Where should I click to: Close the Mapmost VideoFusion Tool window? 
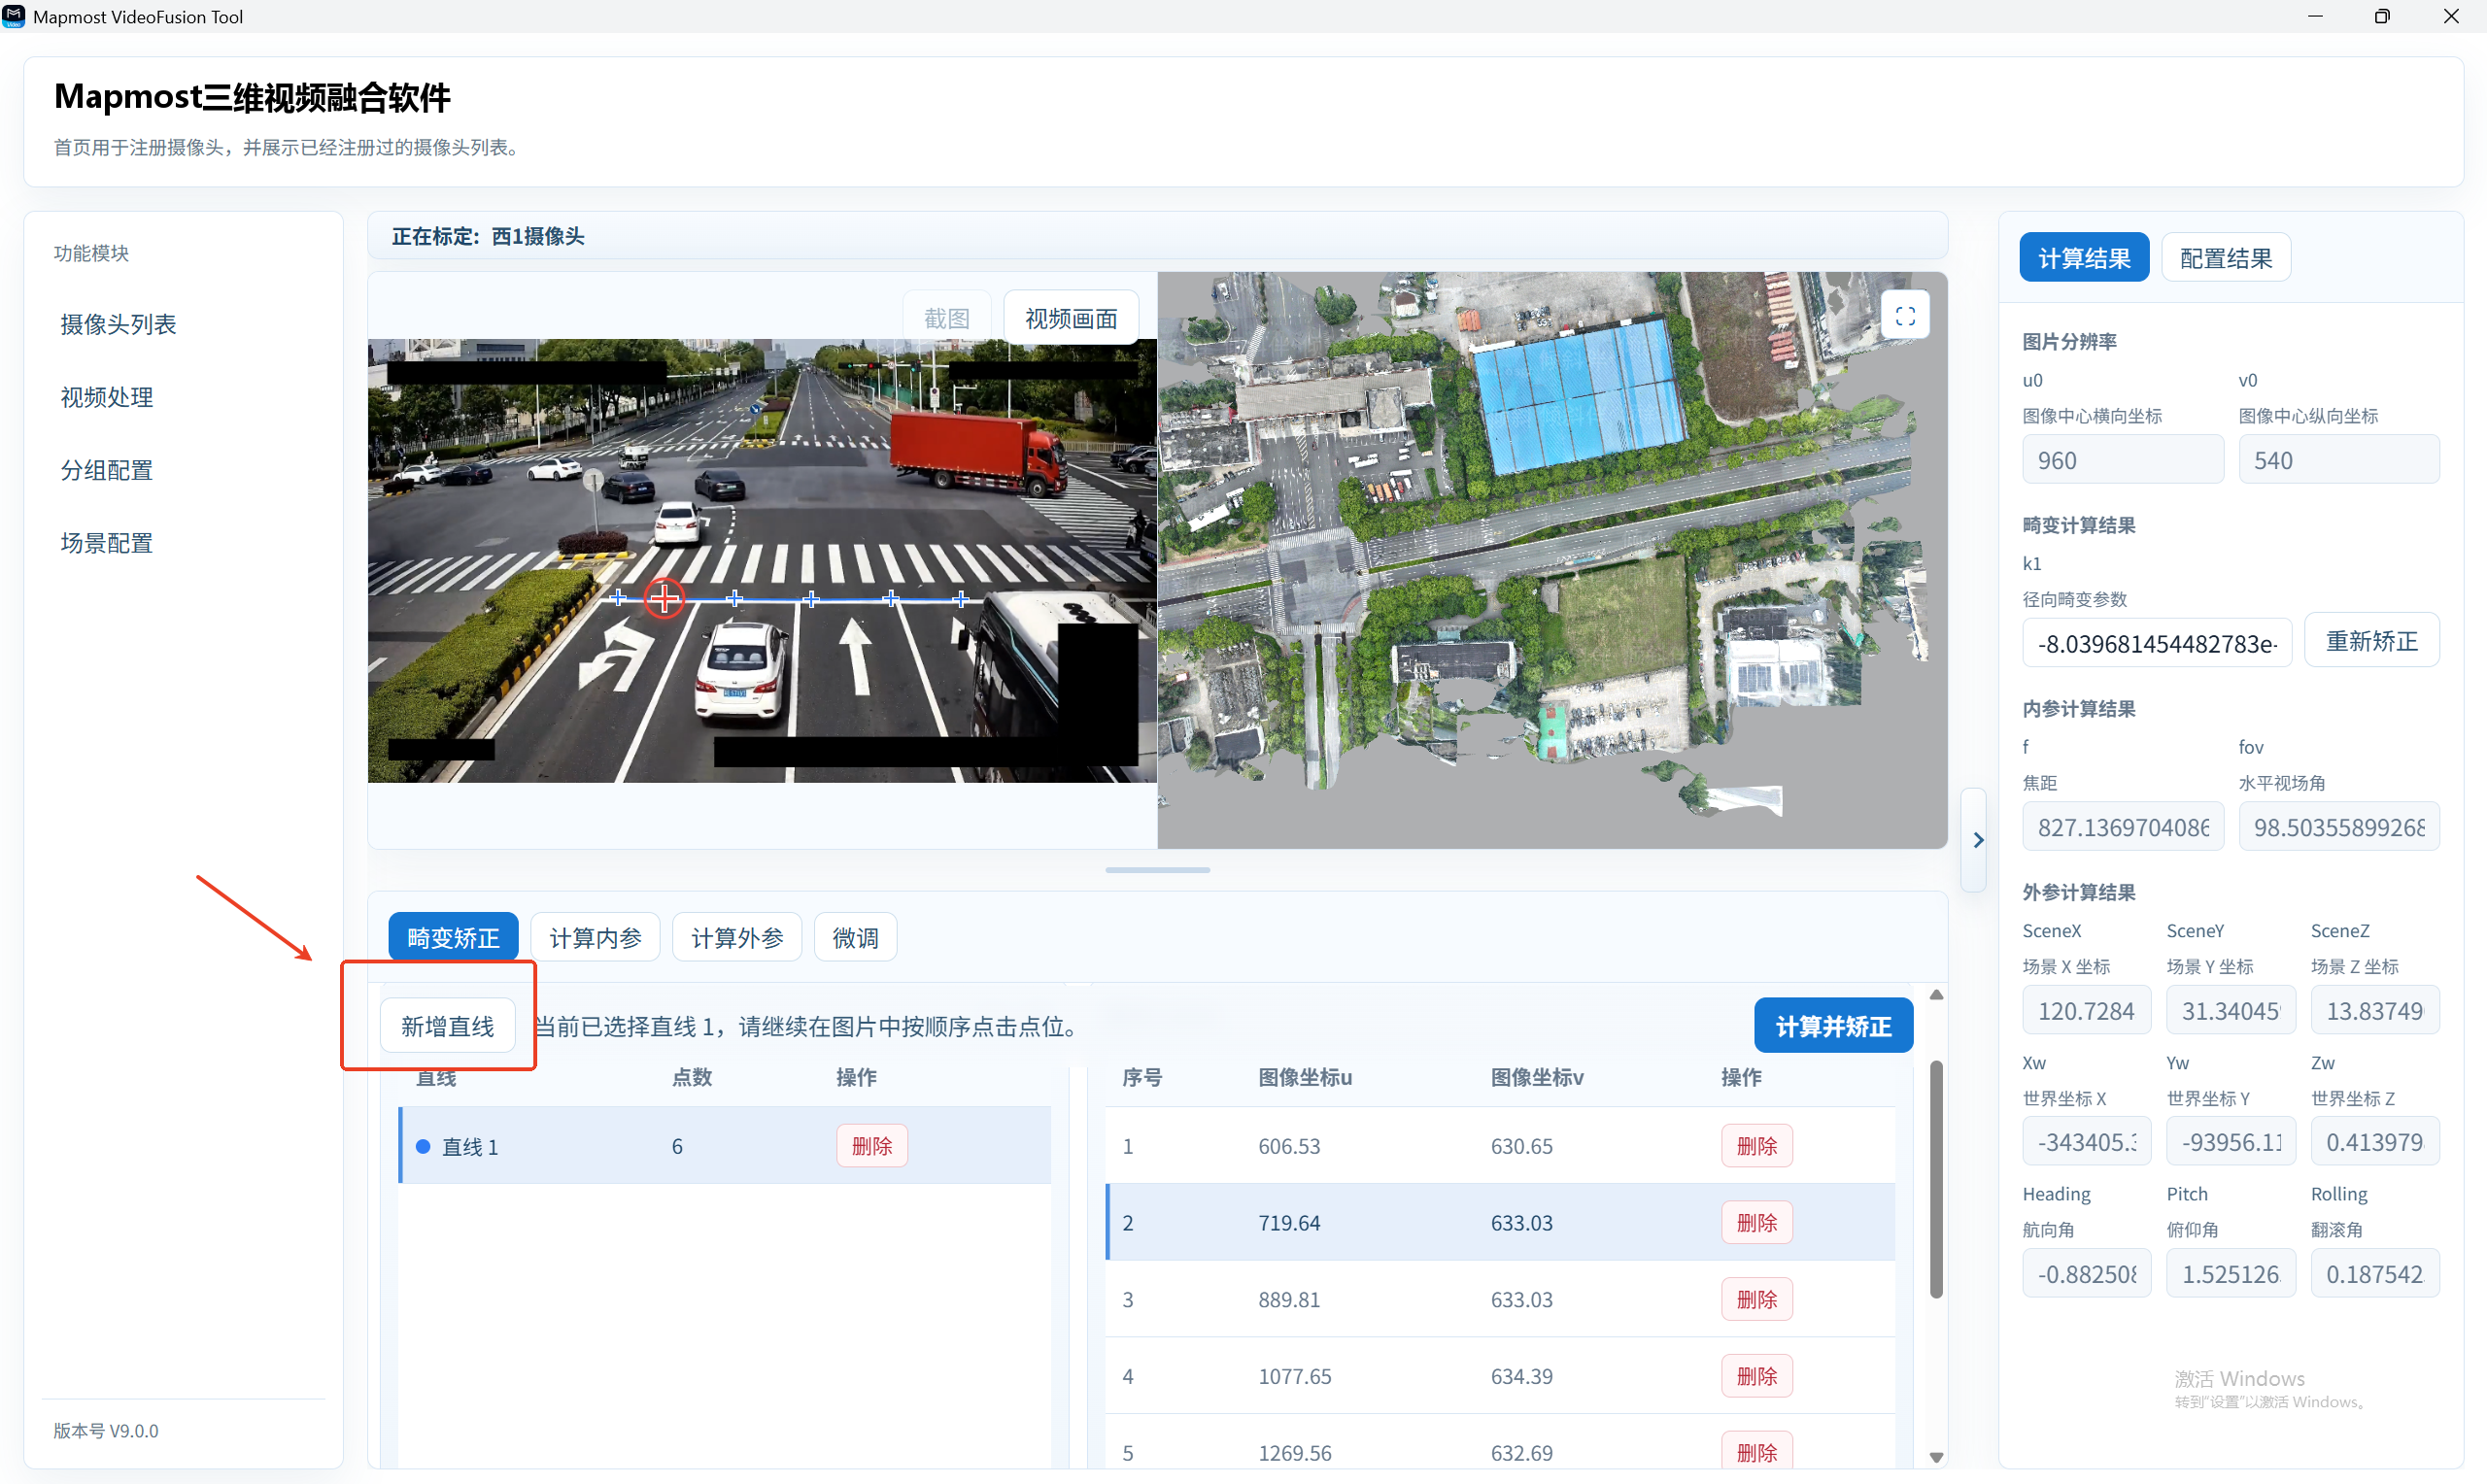pyautogui.click(x=2450, y=16)
